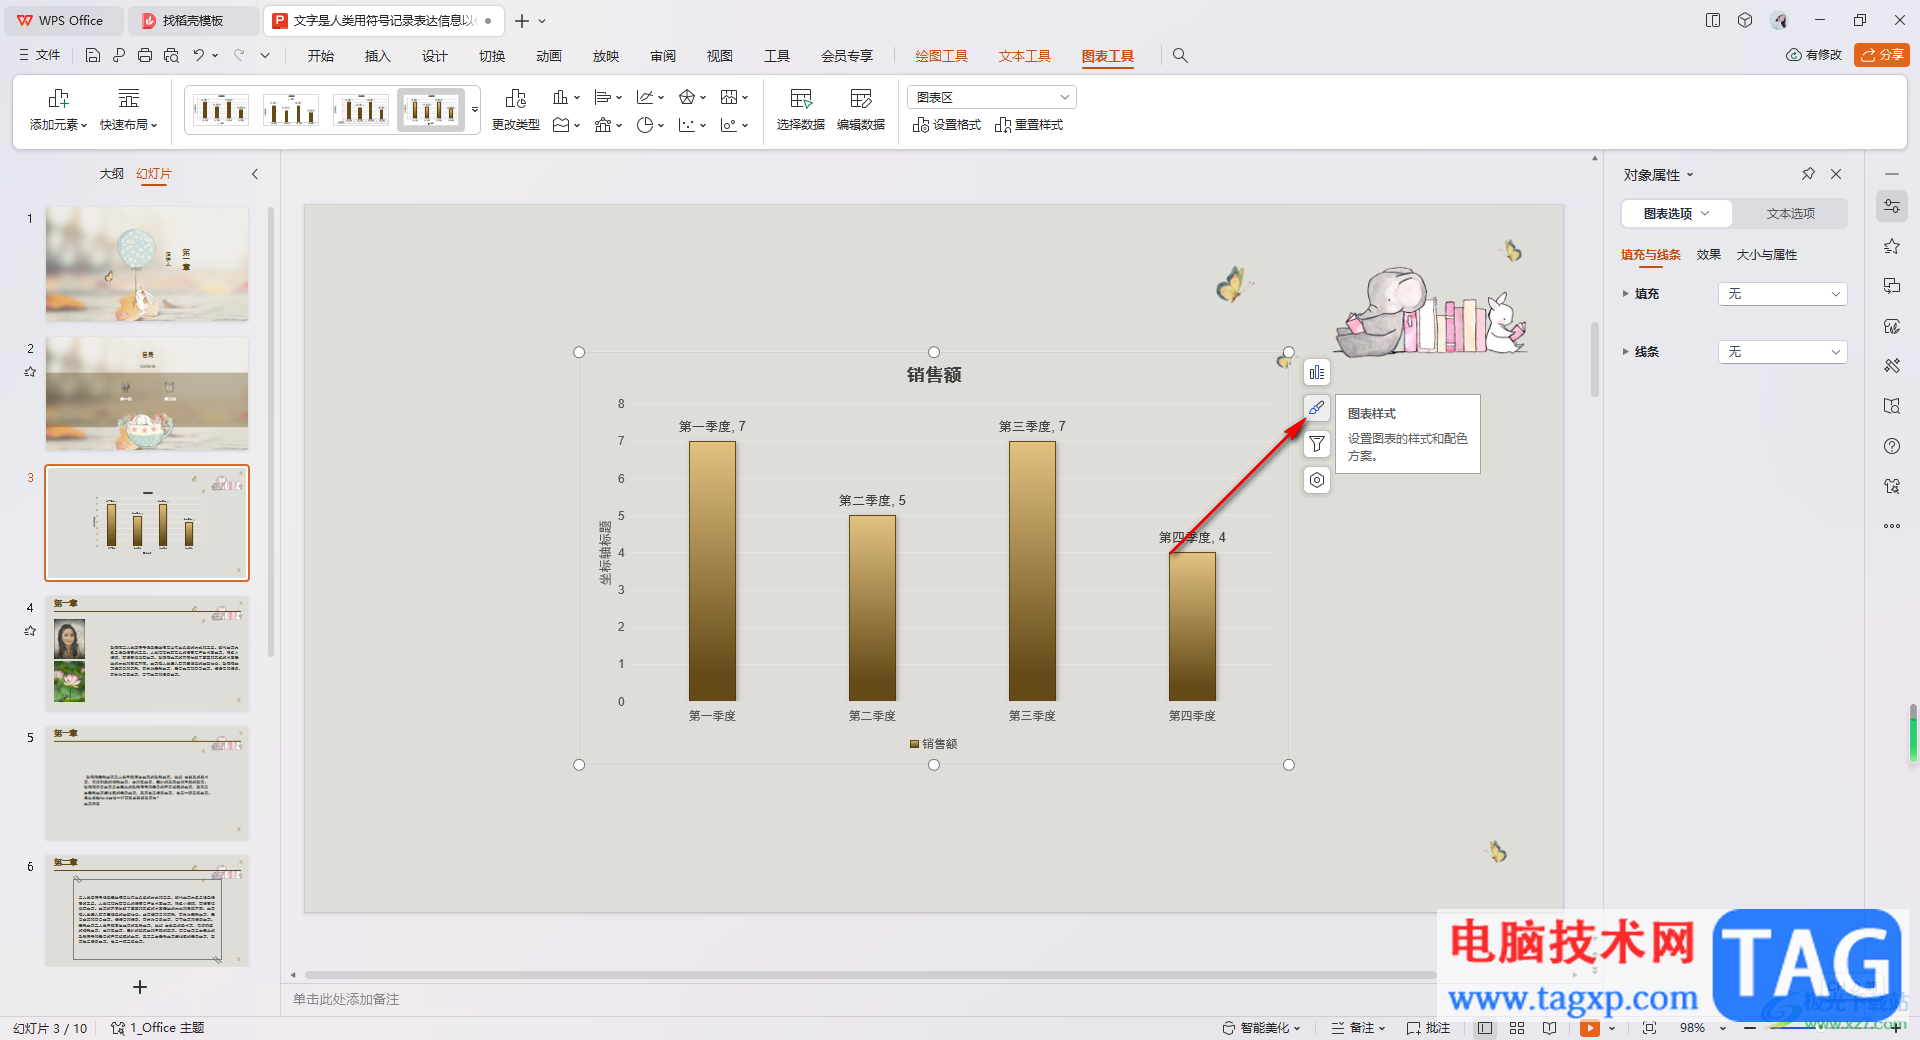Open the 填充 fill type dropdown
Image resolution: width=1920 pixels, height=1040 pixels.
pos(1782,294)
